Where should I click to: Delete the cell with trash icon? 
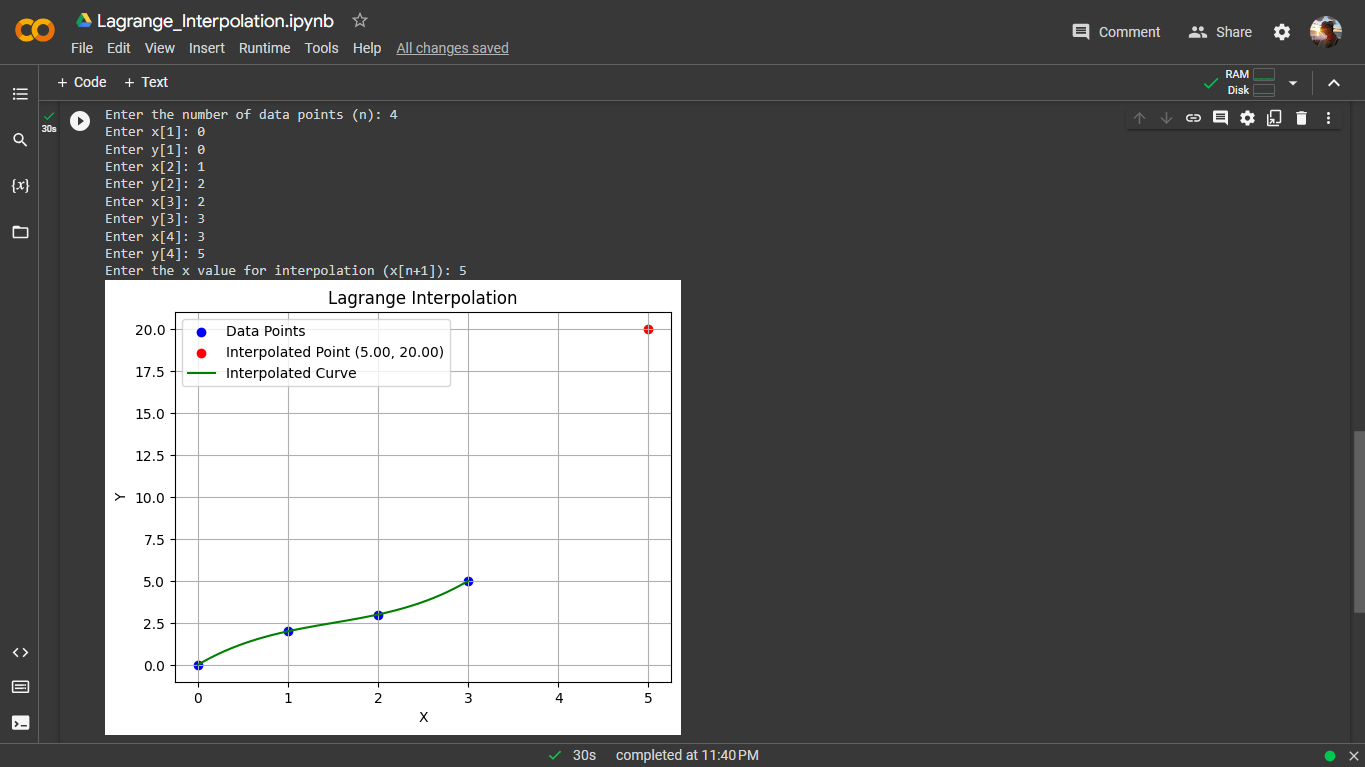(1301, 118)
